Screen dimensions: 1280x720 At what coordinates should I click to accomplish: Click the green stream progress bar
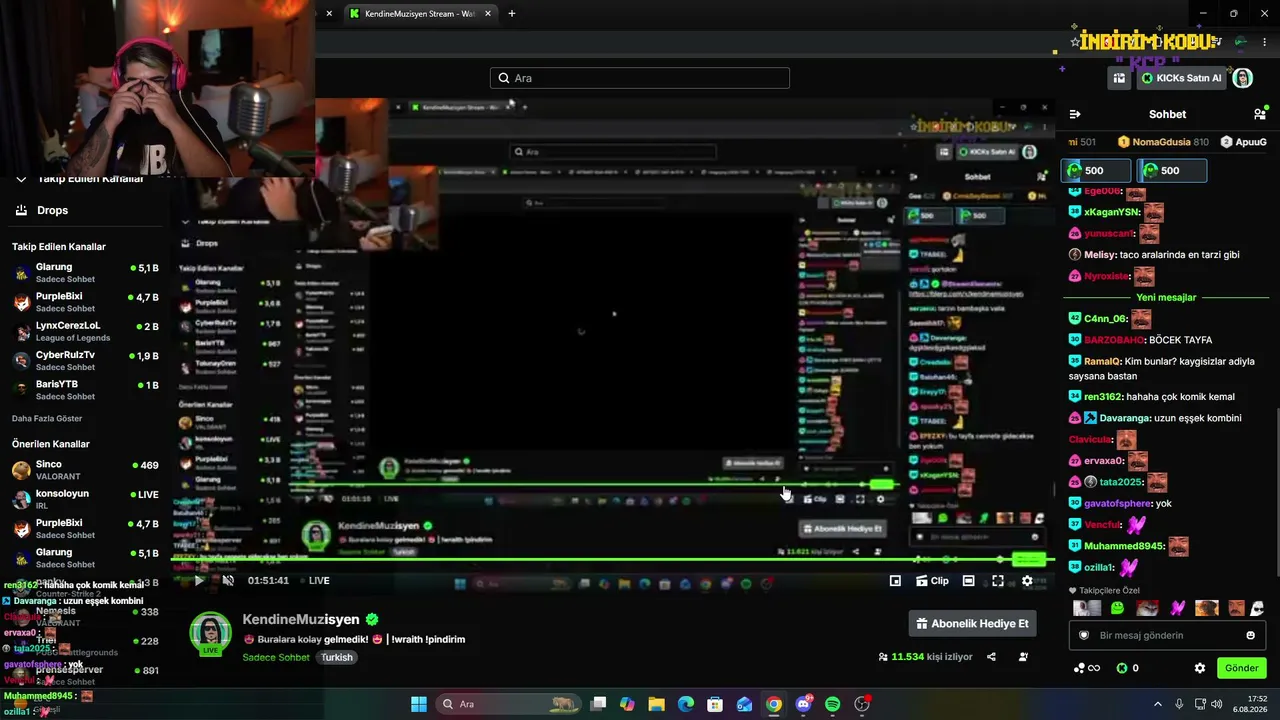coord(614,561)
